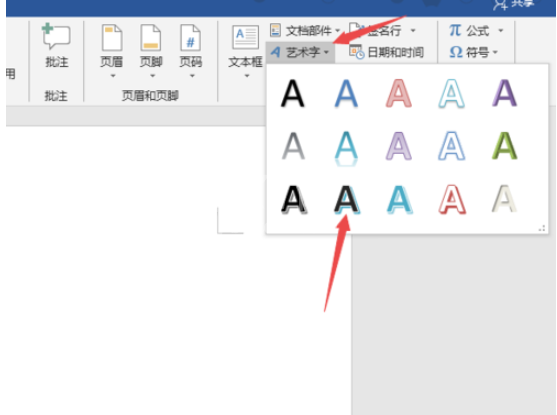Open 文档部件 quick parts
The width and height of the screenshot is (557, 415).
coord(305,31)
